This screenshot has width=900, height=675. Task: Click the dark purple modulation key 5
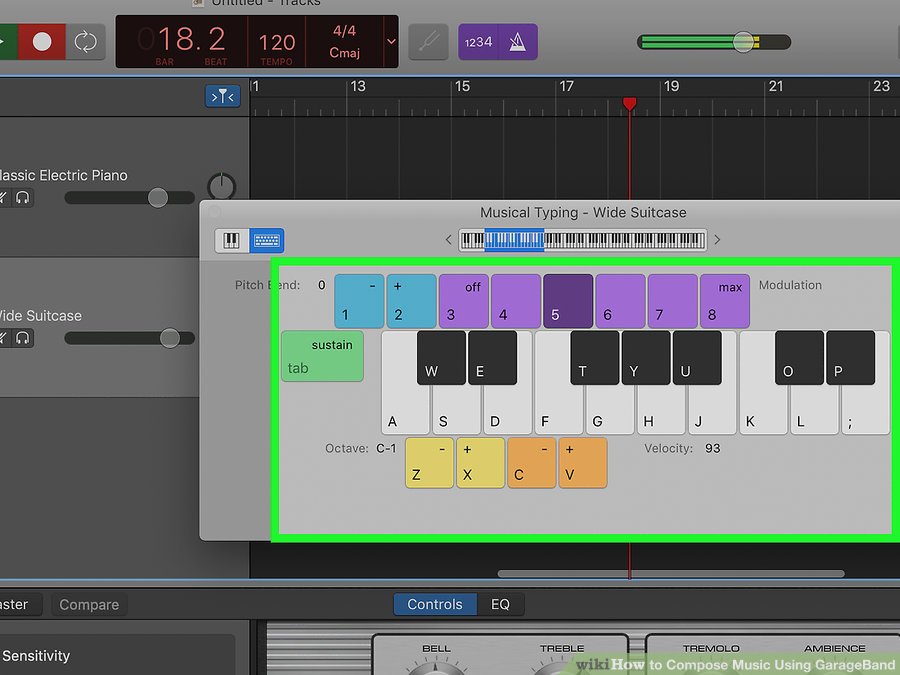[568, 301]
